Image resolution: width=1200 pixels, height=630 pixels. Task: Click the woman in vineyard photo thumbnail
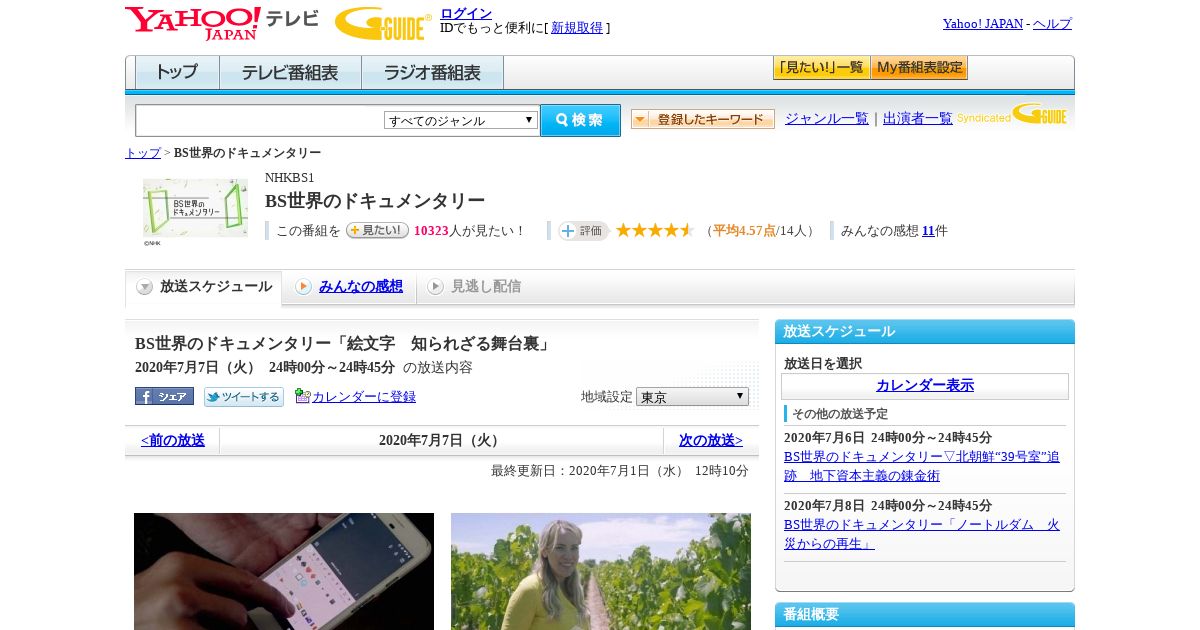coord(601,571)
